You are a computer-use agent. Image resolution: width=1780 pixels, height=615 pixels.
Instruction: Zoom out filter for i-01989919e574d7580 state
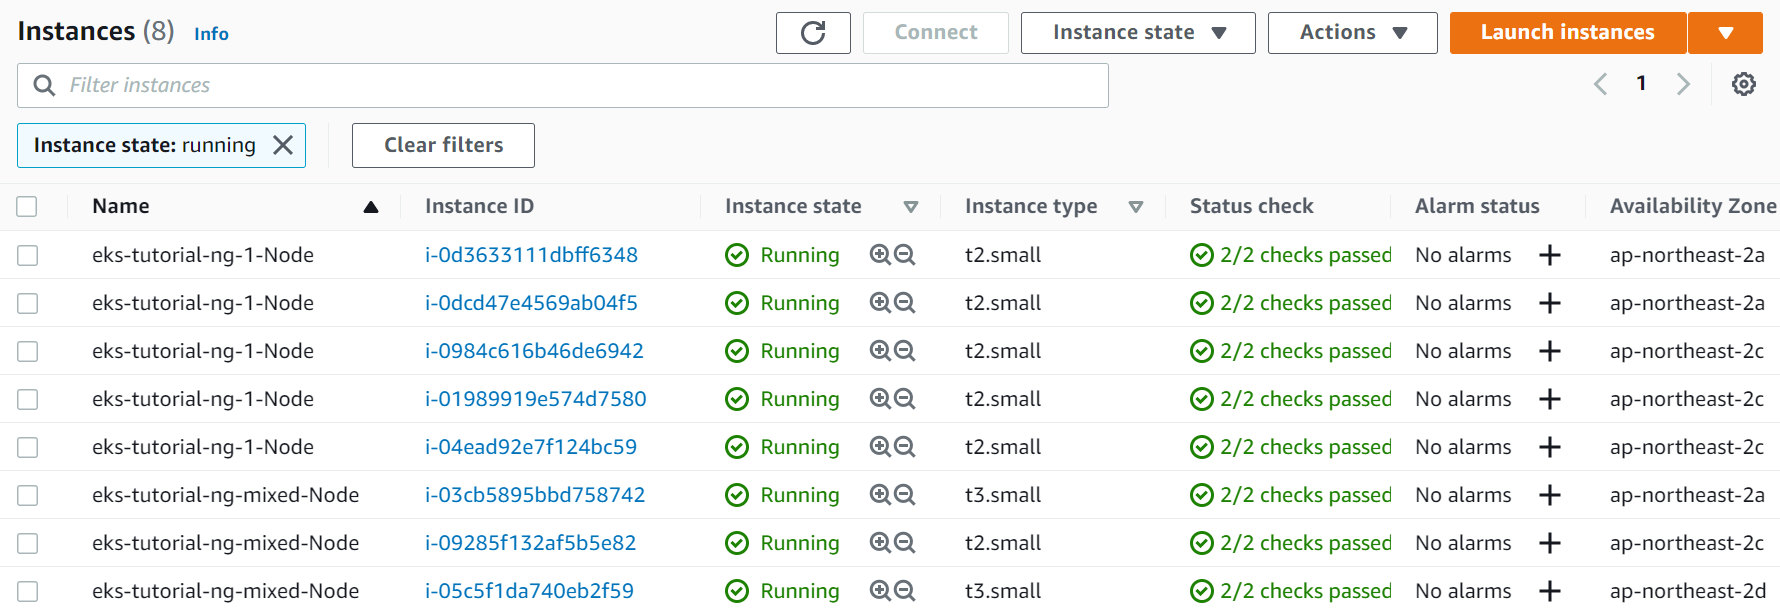click(x=905, y=399)
